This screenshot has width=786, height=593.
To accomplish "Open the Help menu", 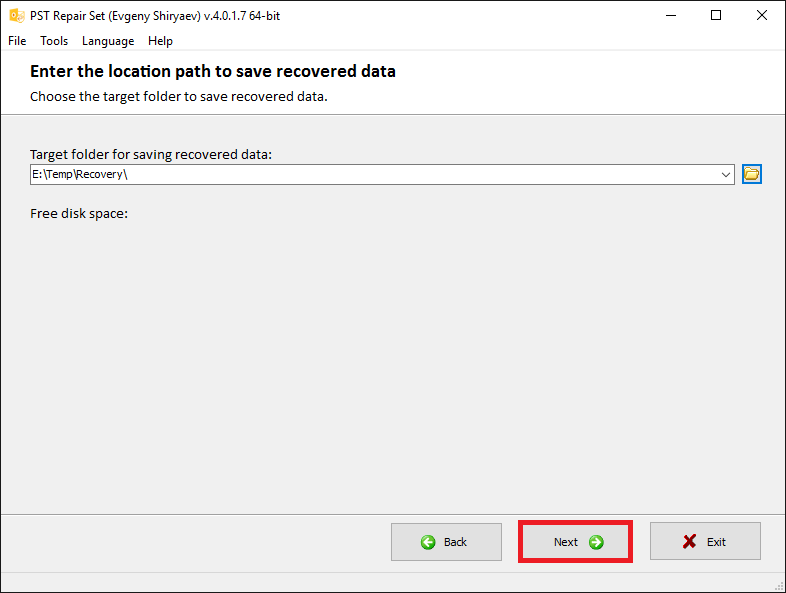I will tap(160, 41).
